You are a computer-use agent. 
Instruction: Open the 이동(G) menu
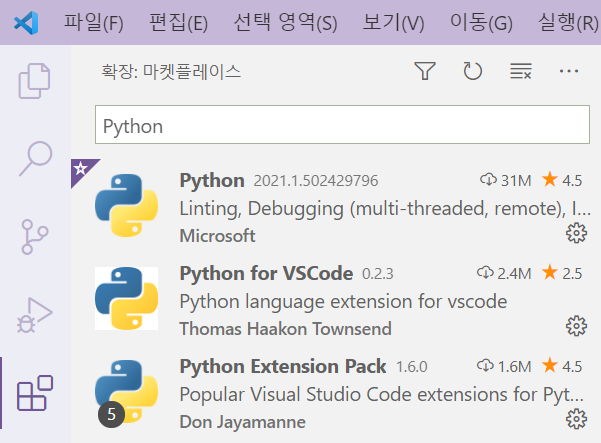point(481,23)
